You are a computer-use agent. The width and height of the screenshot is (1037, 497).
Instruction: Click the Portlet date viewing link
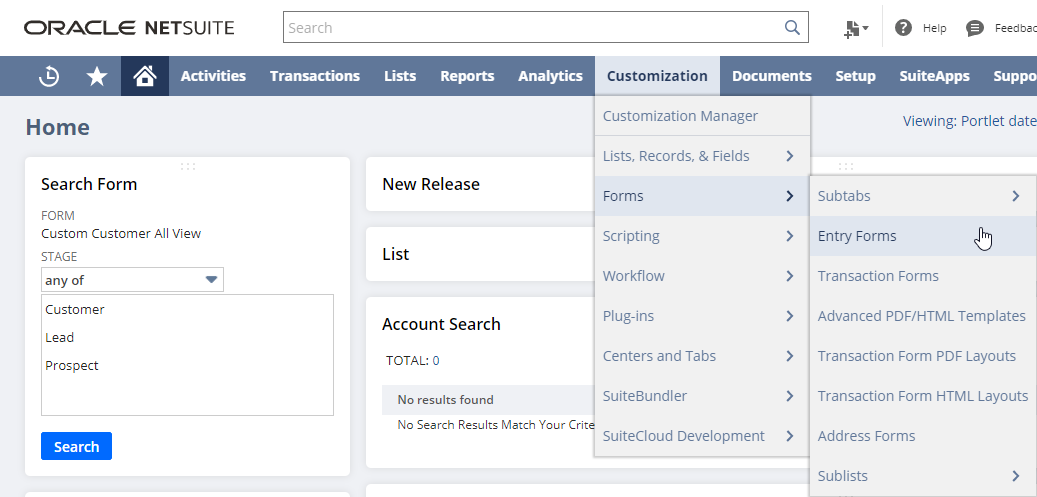pyautogui.click(x=997, y=121)
